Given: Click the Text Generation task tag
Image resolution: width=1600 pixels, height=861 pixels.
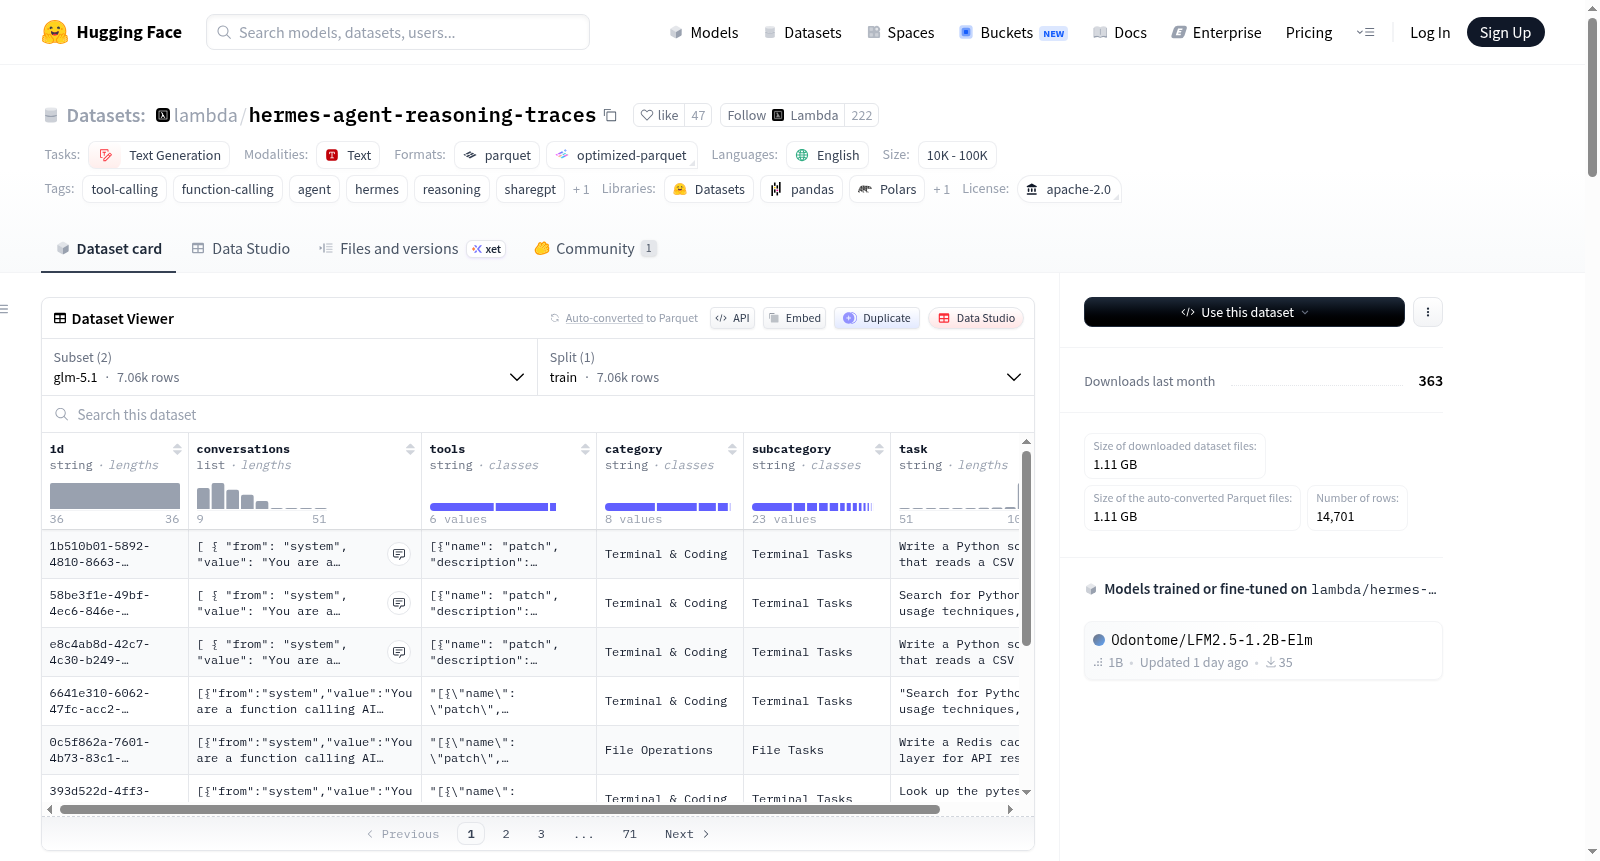Looking at the screenshot, I should [x=159, y=155].
